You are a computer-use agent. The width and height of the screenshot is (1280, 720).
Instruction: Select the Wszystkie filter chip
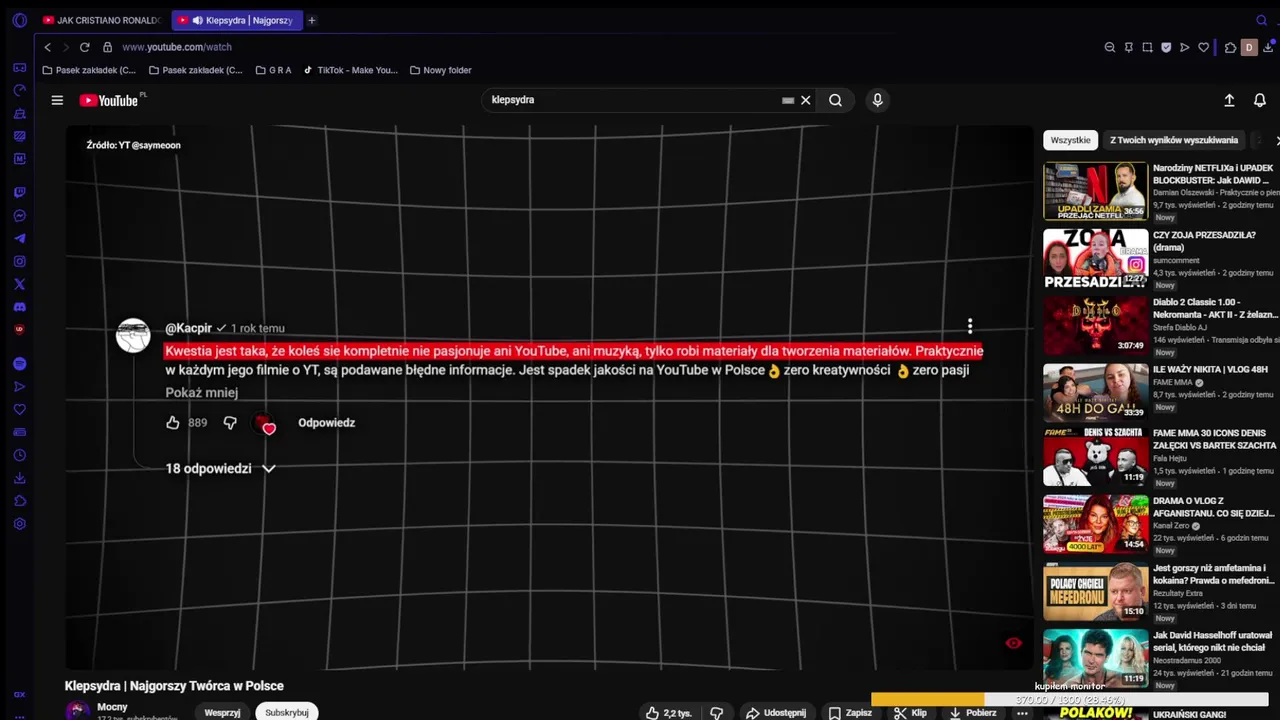point(1070,140)
